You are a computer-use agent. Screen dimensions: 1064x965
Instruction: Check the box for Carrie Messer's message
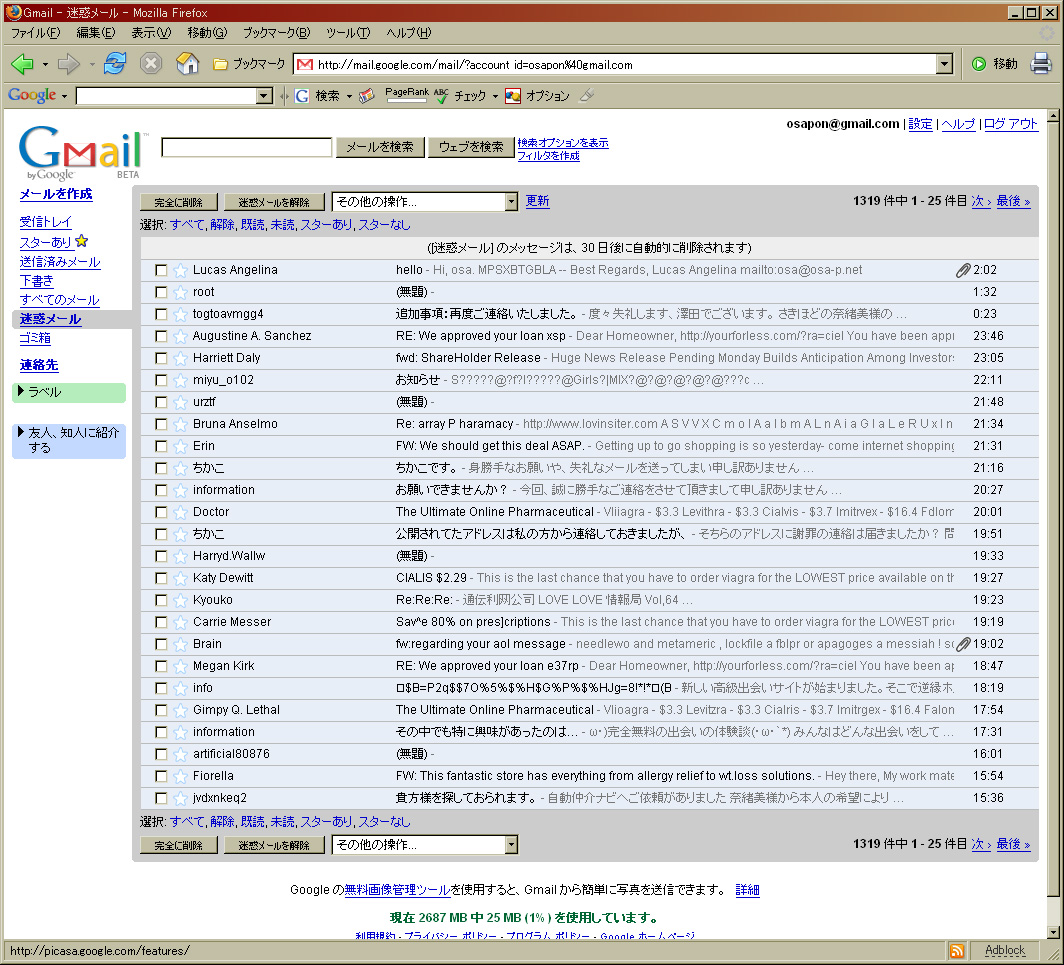click(161, 622)
